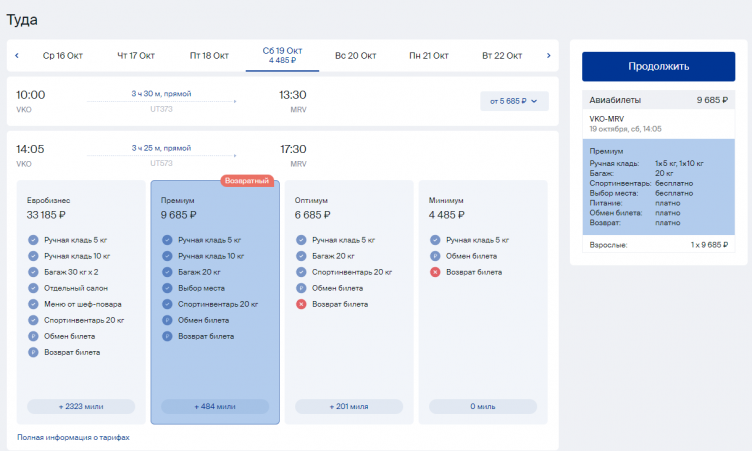Screen dimensions: 752x451
Task: Select the Евробизнес fare card
Action: 80,300
